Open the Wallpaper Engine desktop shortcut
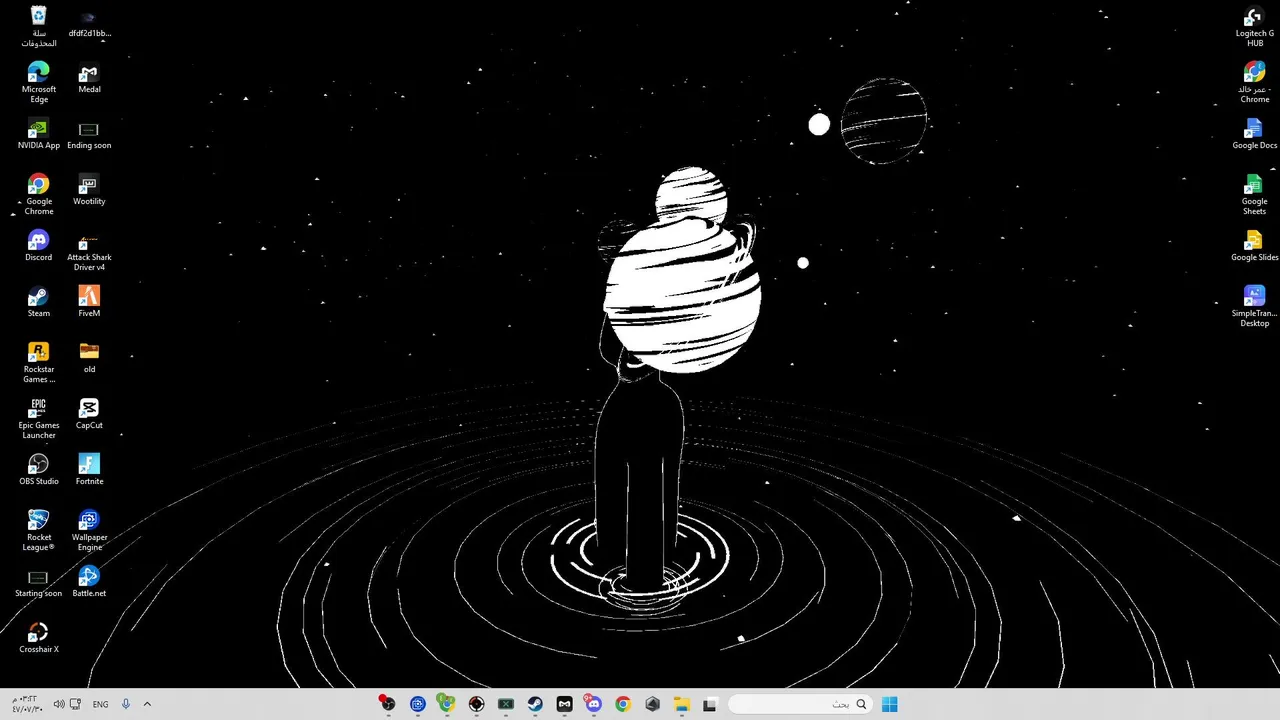The image size is (1280, 720). coord(89,531)
